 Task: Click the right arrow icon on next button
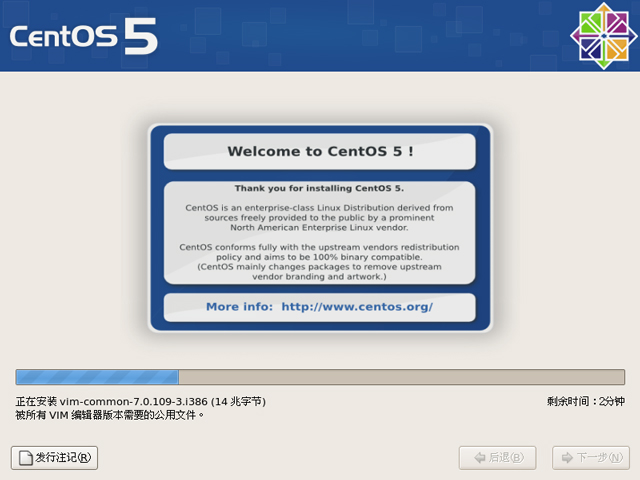pos(567,458)
